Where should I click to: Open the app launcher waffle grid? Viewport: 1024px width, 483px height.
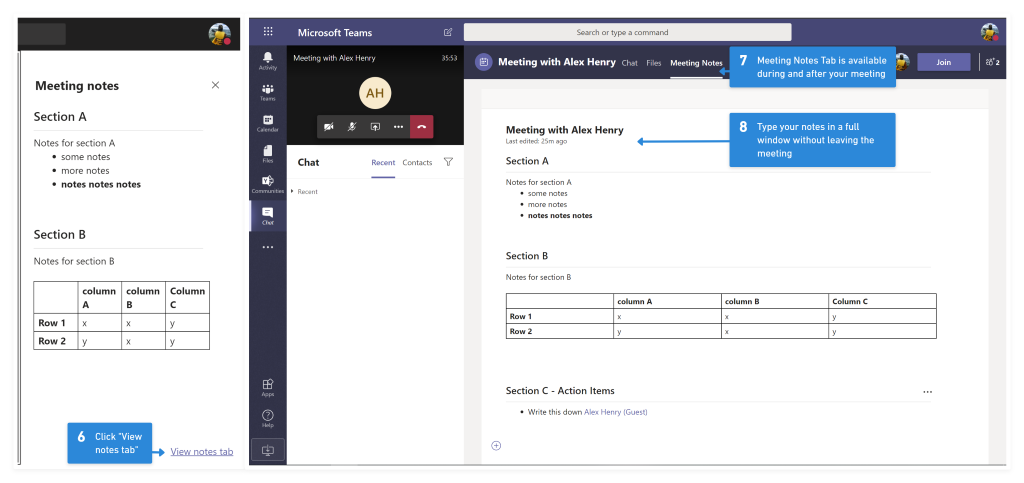coord(268,31)
